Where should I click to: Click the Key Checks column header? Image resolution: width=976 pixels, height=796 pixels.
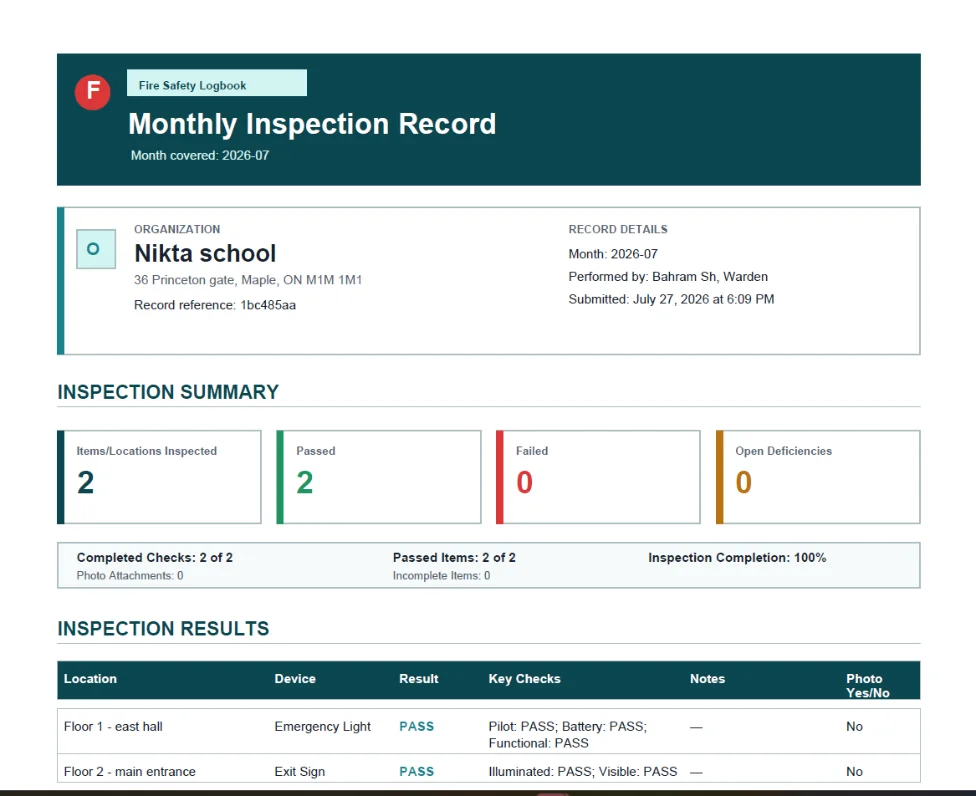point(524,679)
